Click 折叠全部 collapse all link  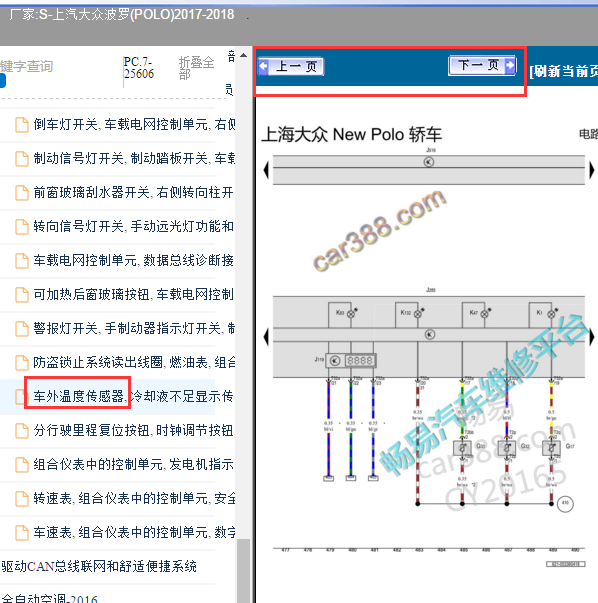point(196,67)
